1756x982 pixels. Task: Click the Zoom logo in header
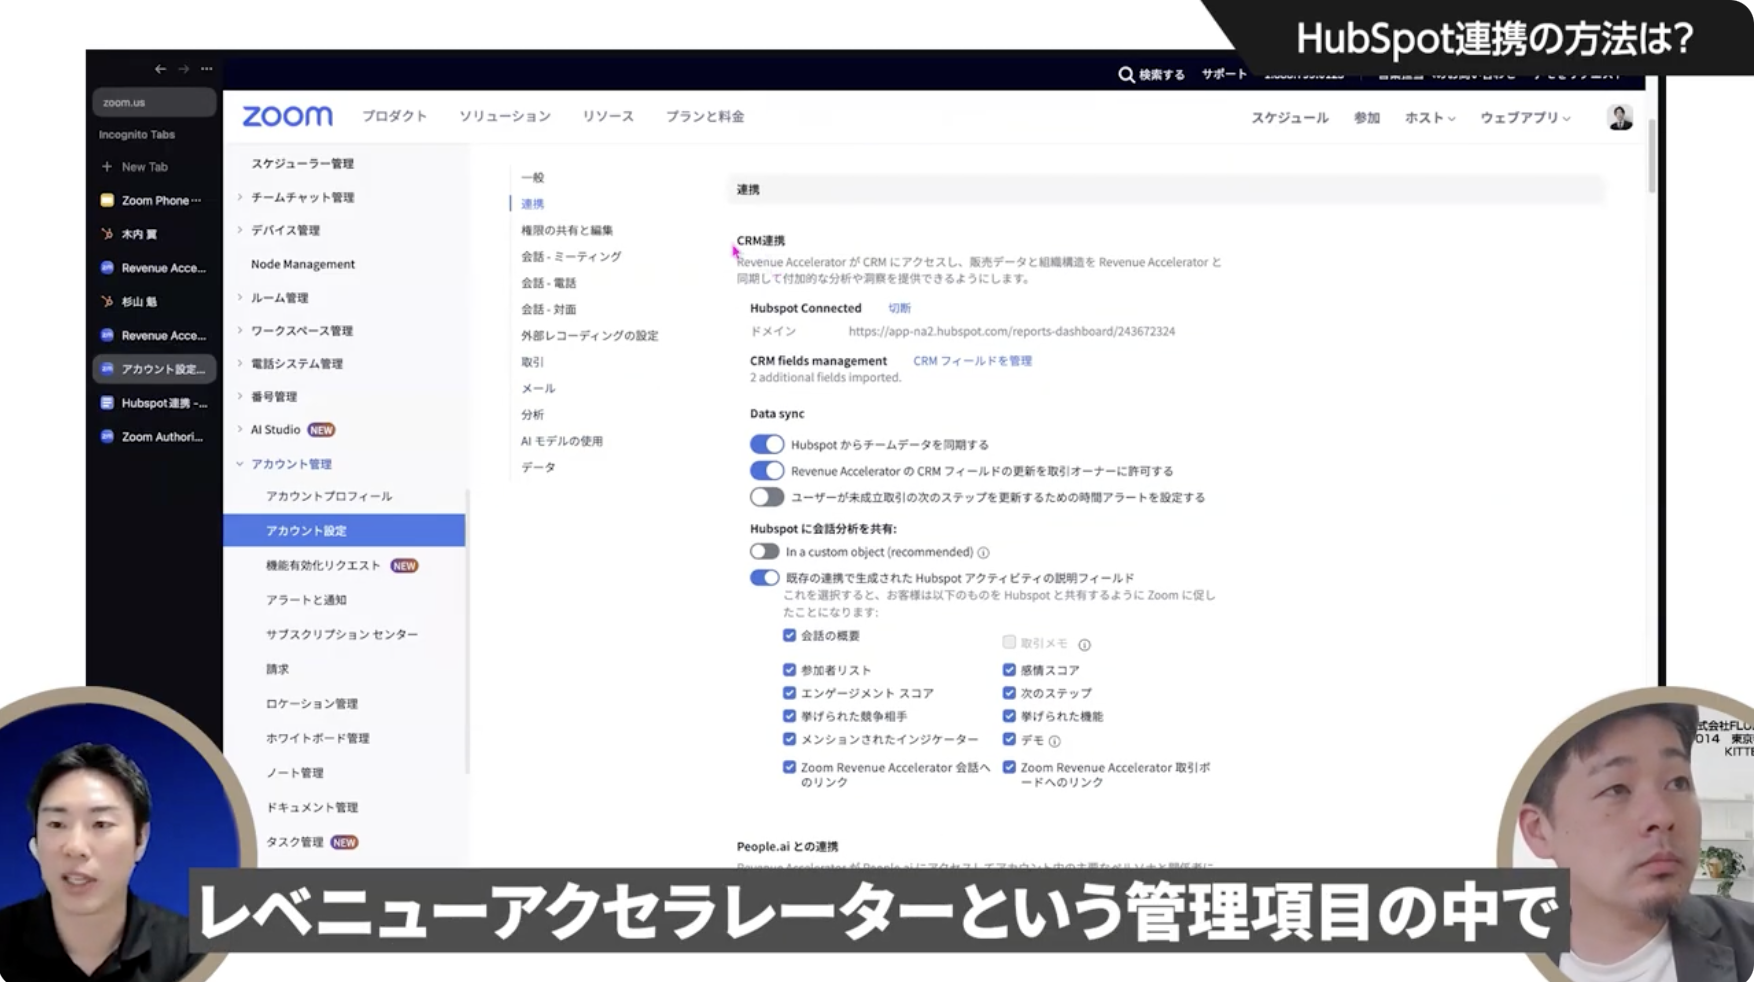pyautogui.click(x=287, y=117)
